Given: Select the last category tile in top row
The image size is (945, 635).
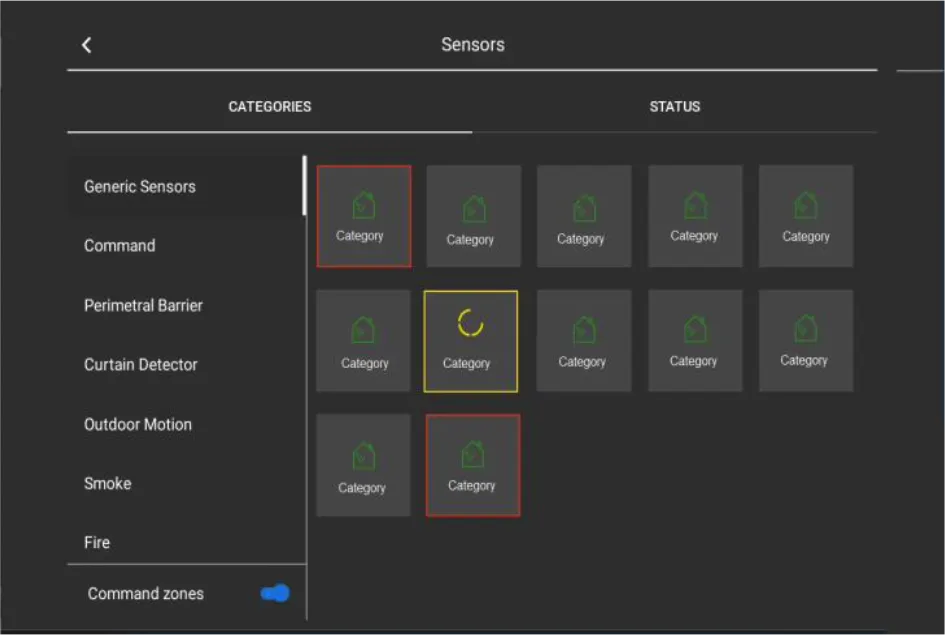Looking at the screenshot, I should click(x=806, y=216).
